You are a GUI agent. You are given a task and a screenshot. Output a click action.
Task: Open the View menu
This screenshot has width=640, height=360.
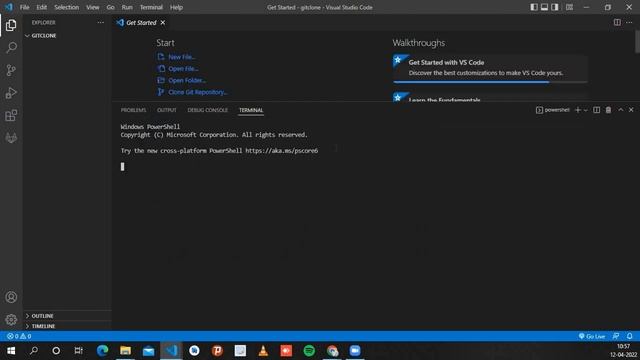click(93, 7)
